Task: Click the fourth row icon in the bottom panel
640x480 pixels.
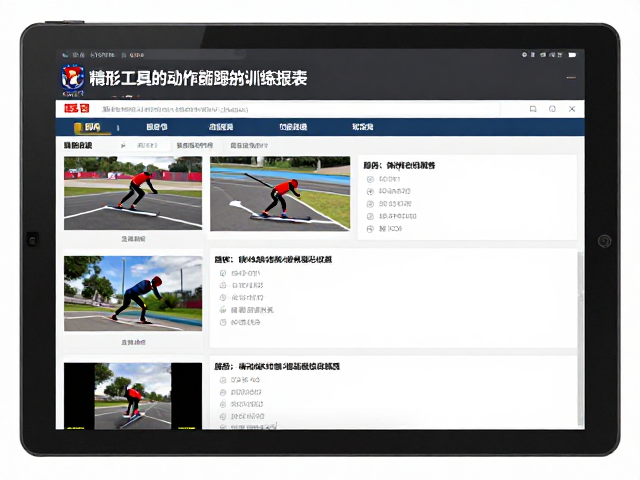Action: click(223, 416)
